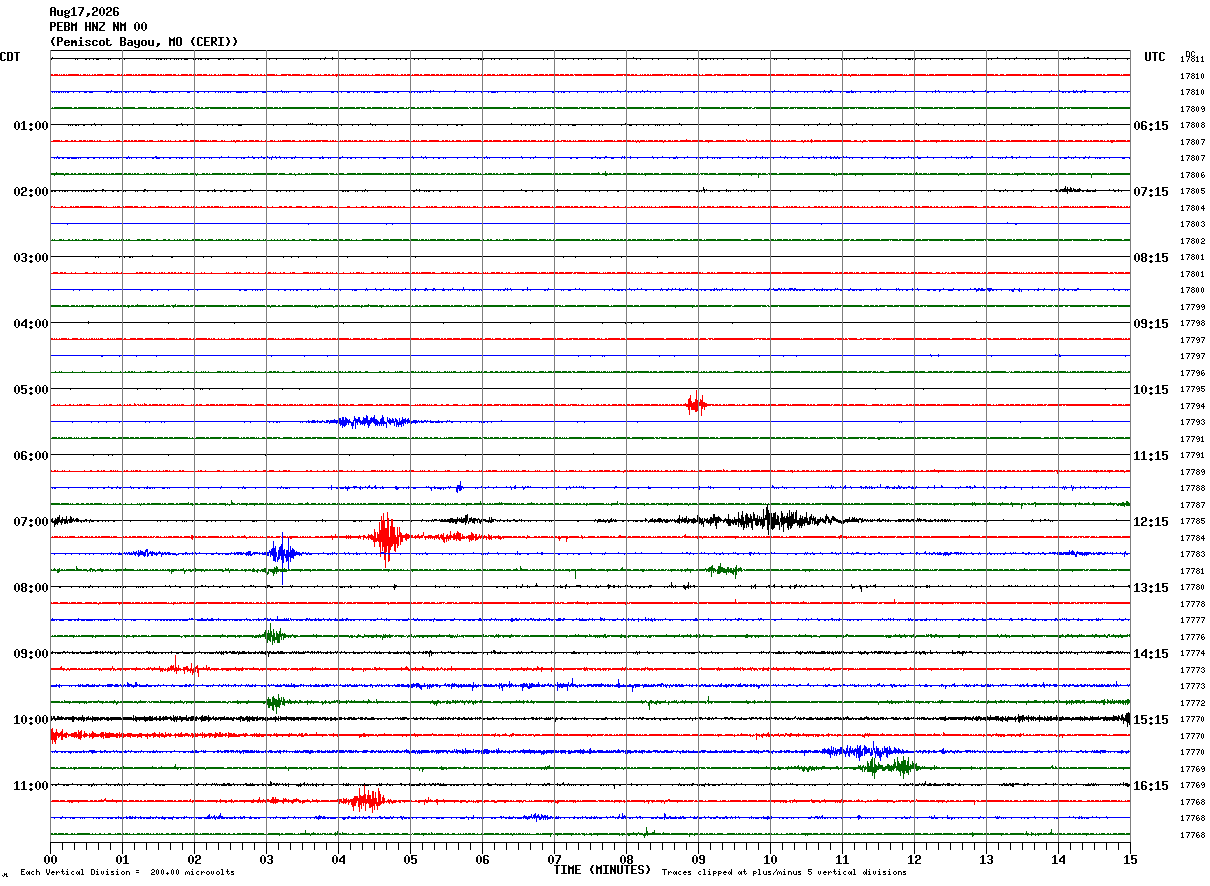This screenshot has height=886, width=1210.
Task: Select the 05:00 CDT hour label
Action: (31, 390)
